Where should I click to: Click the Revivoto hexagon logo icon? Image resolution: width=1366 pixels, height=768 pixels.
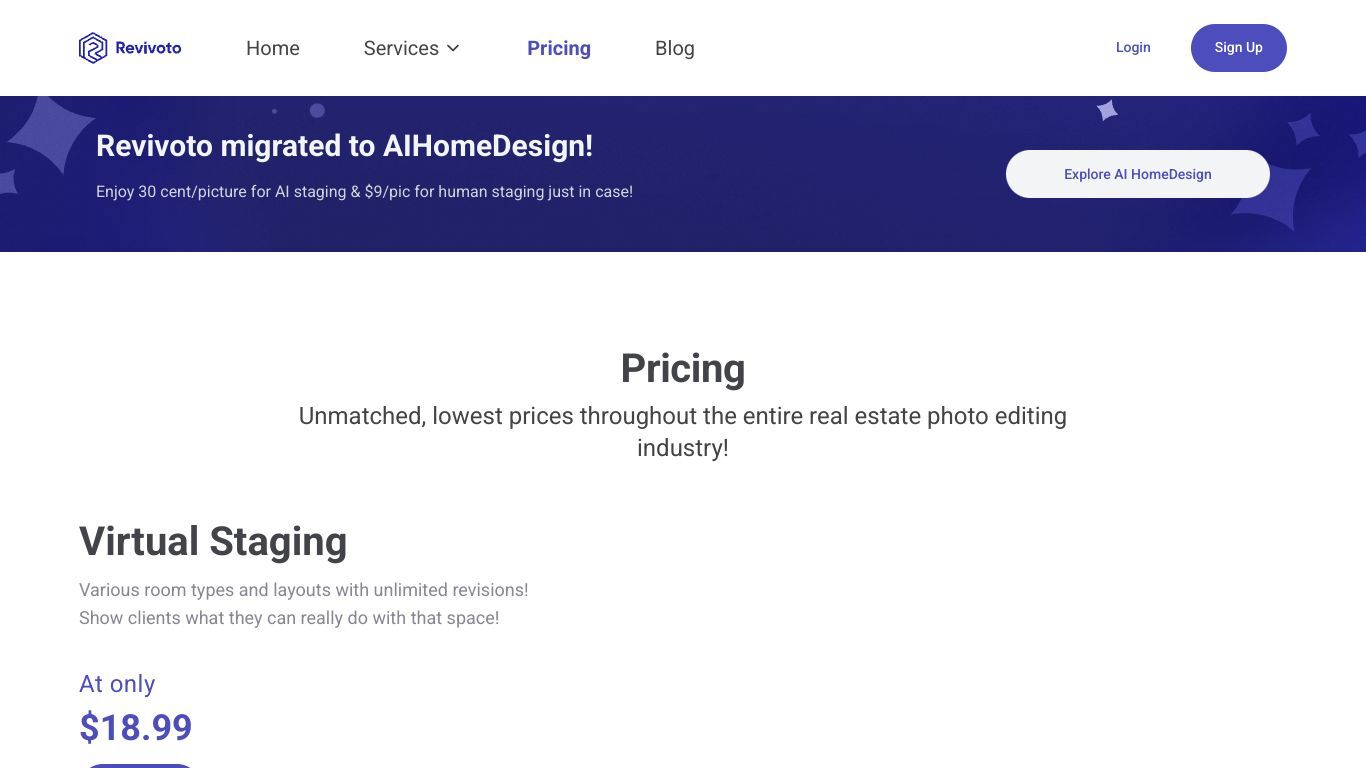93,48
